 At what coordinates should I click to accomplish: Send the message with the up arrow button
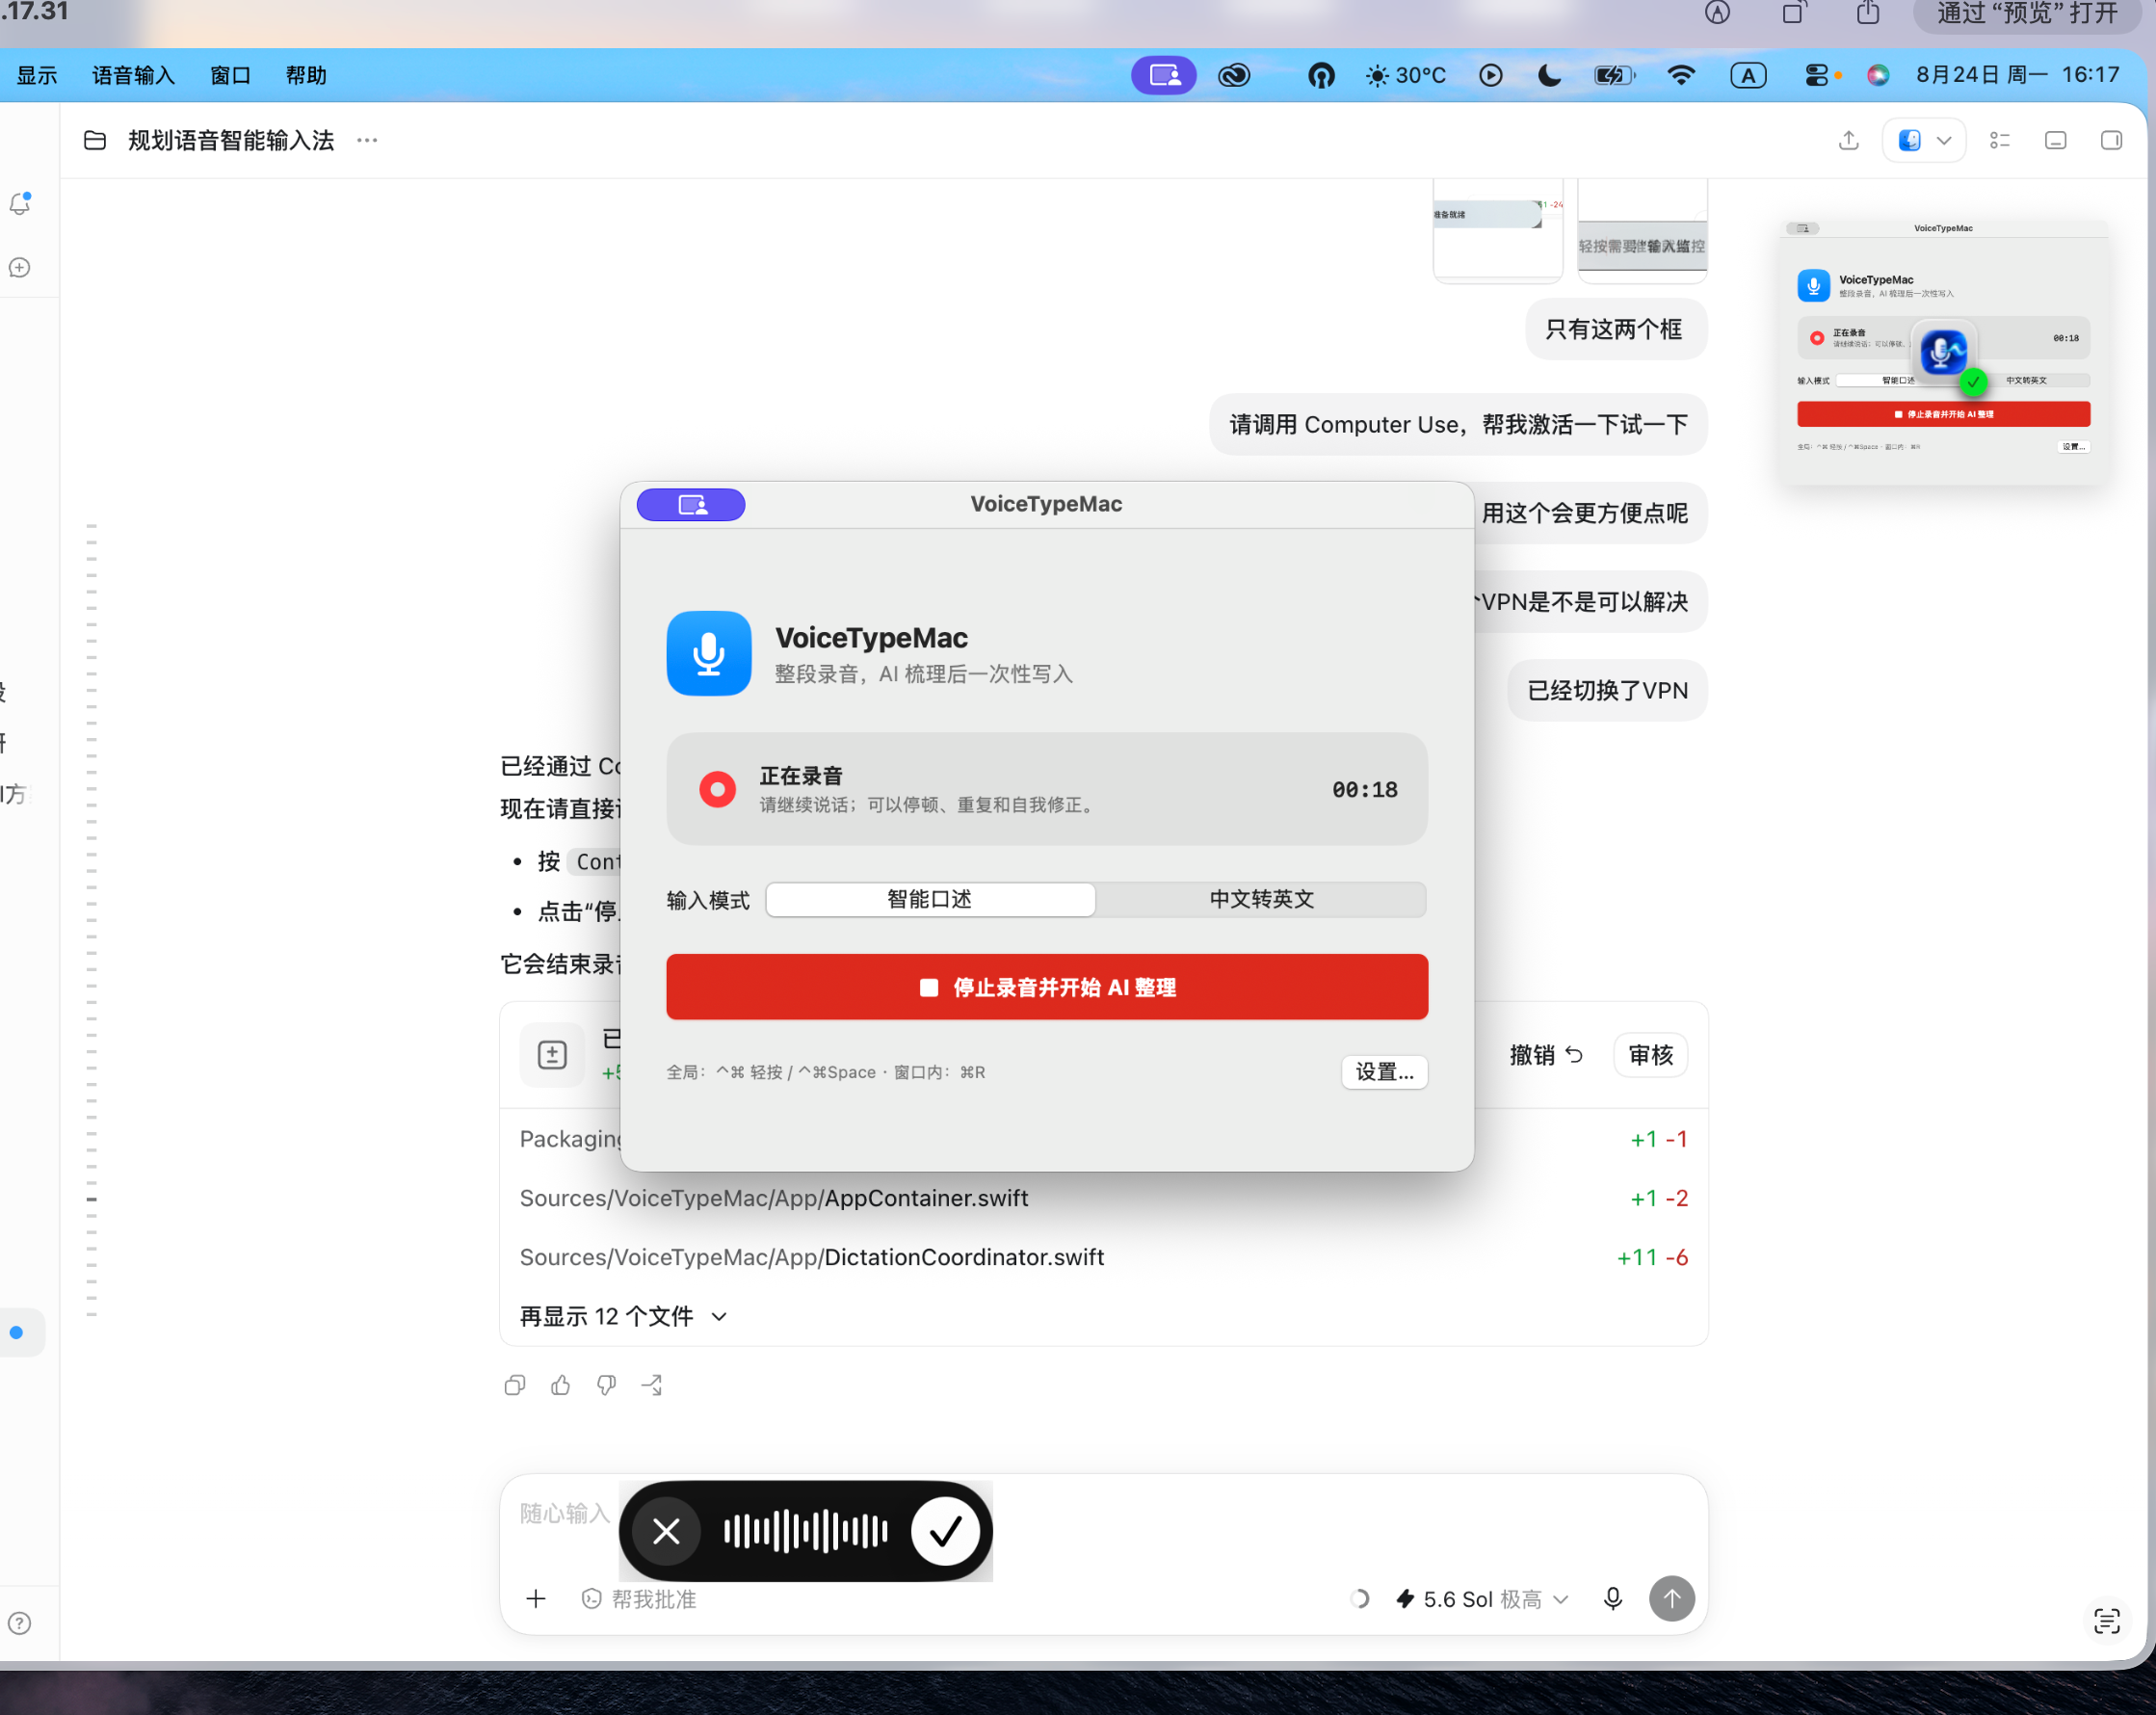pyautogui.click(x=1672, y=1599)
